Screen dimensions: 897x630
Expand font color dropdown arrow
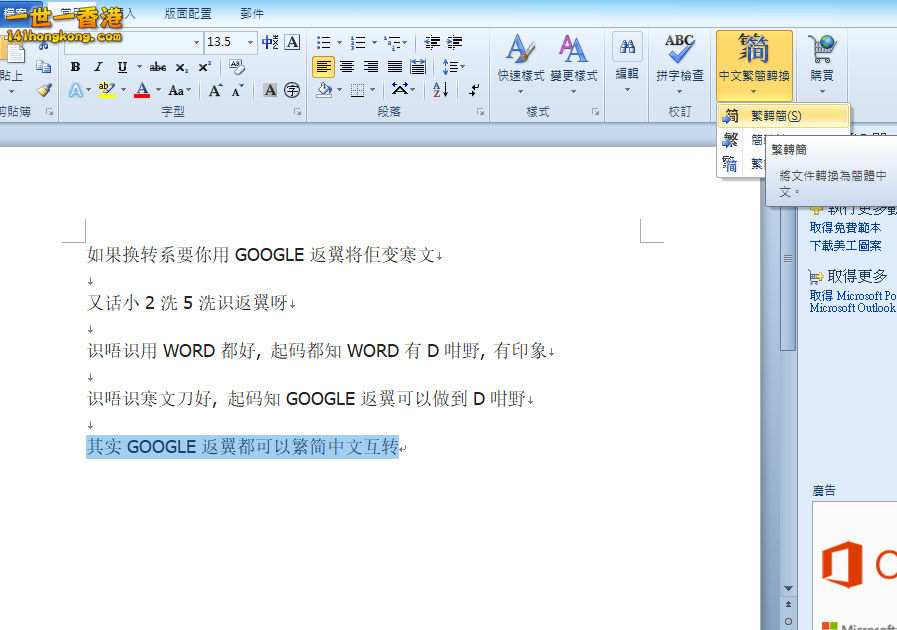point(158,90)
